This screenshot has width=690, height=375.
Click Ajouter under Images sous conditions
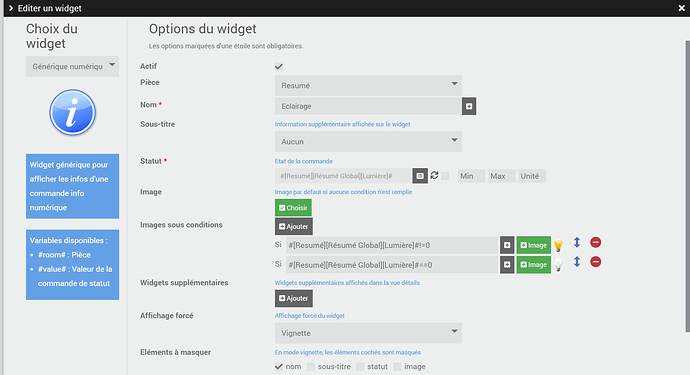coord(294,226)
